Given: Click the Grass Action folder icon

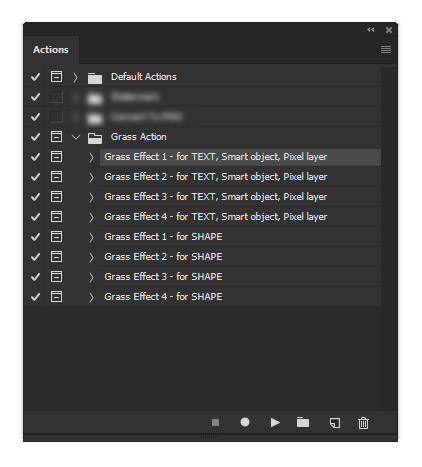Looking at the screenshot, I should [95, 138].
